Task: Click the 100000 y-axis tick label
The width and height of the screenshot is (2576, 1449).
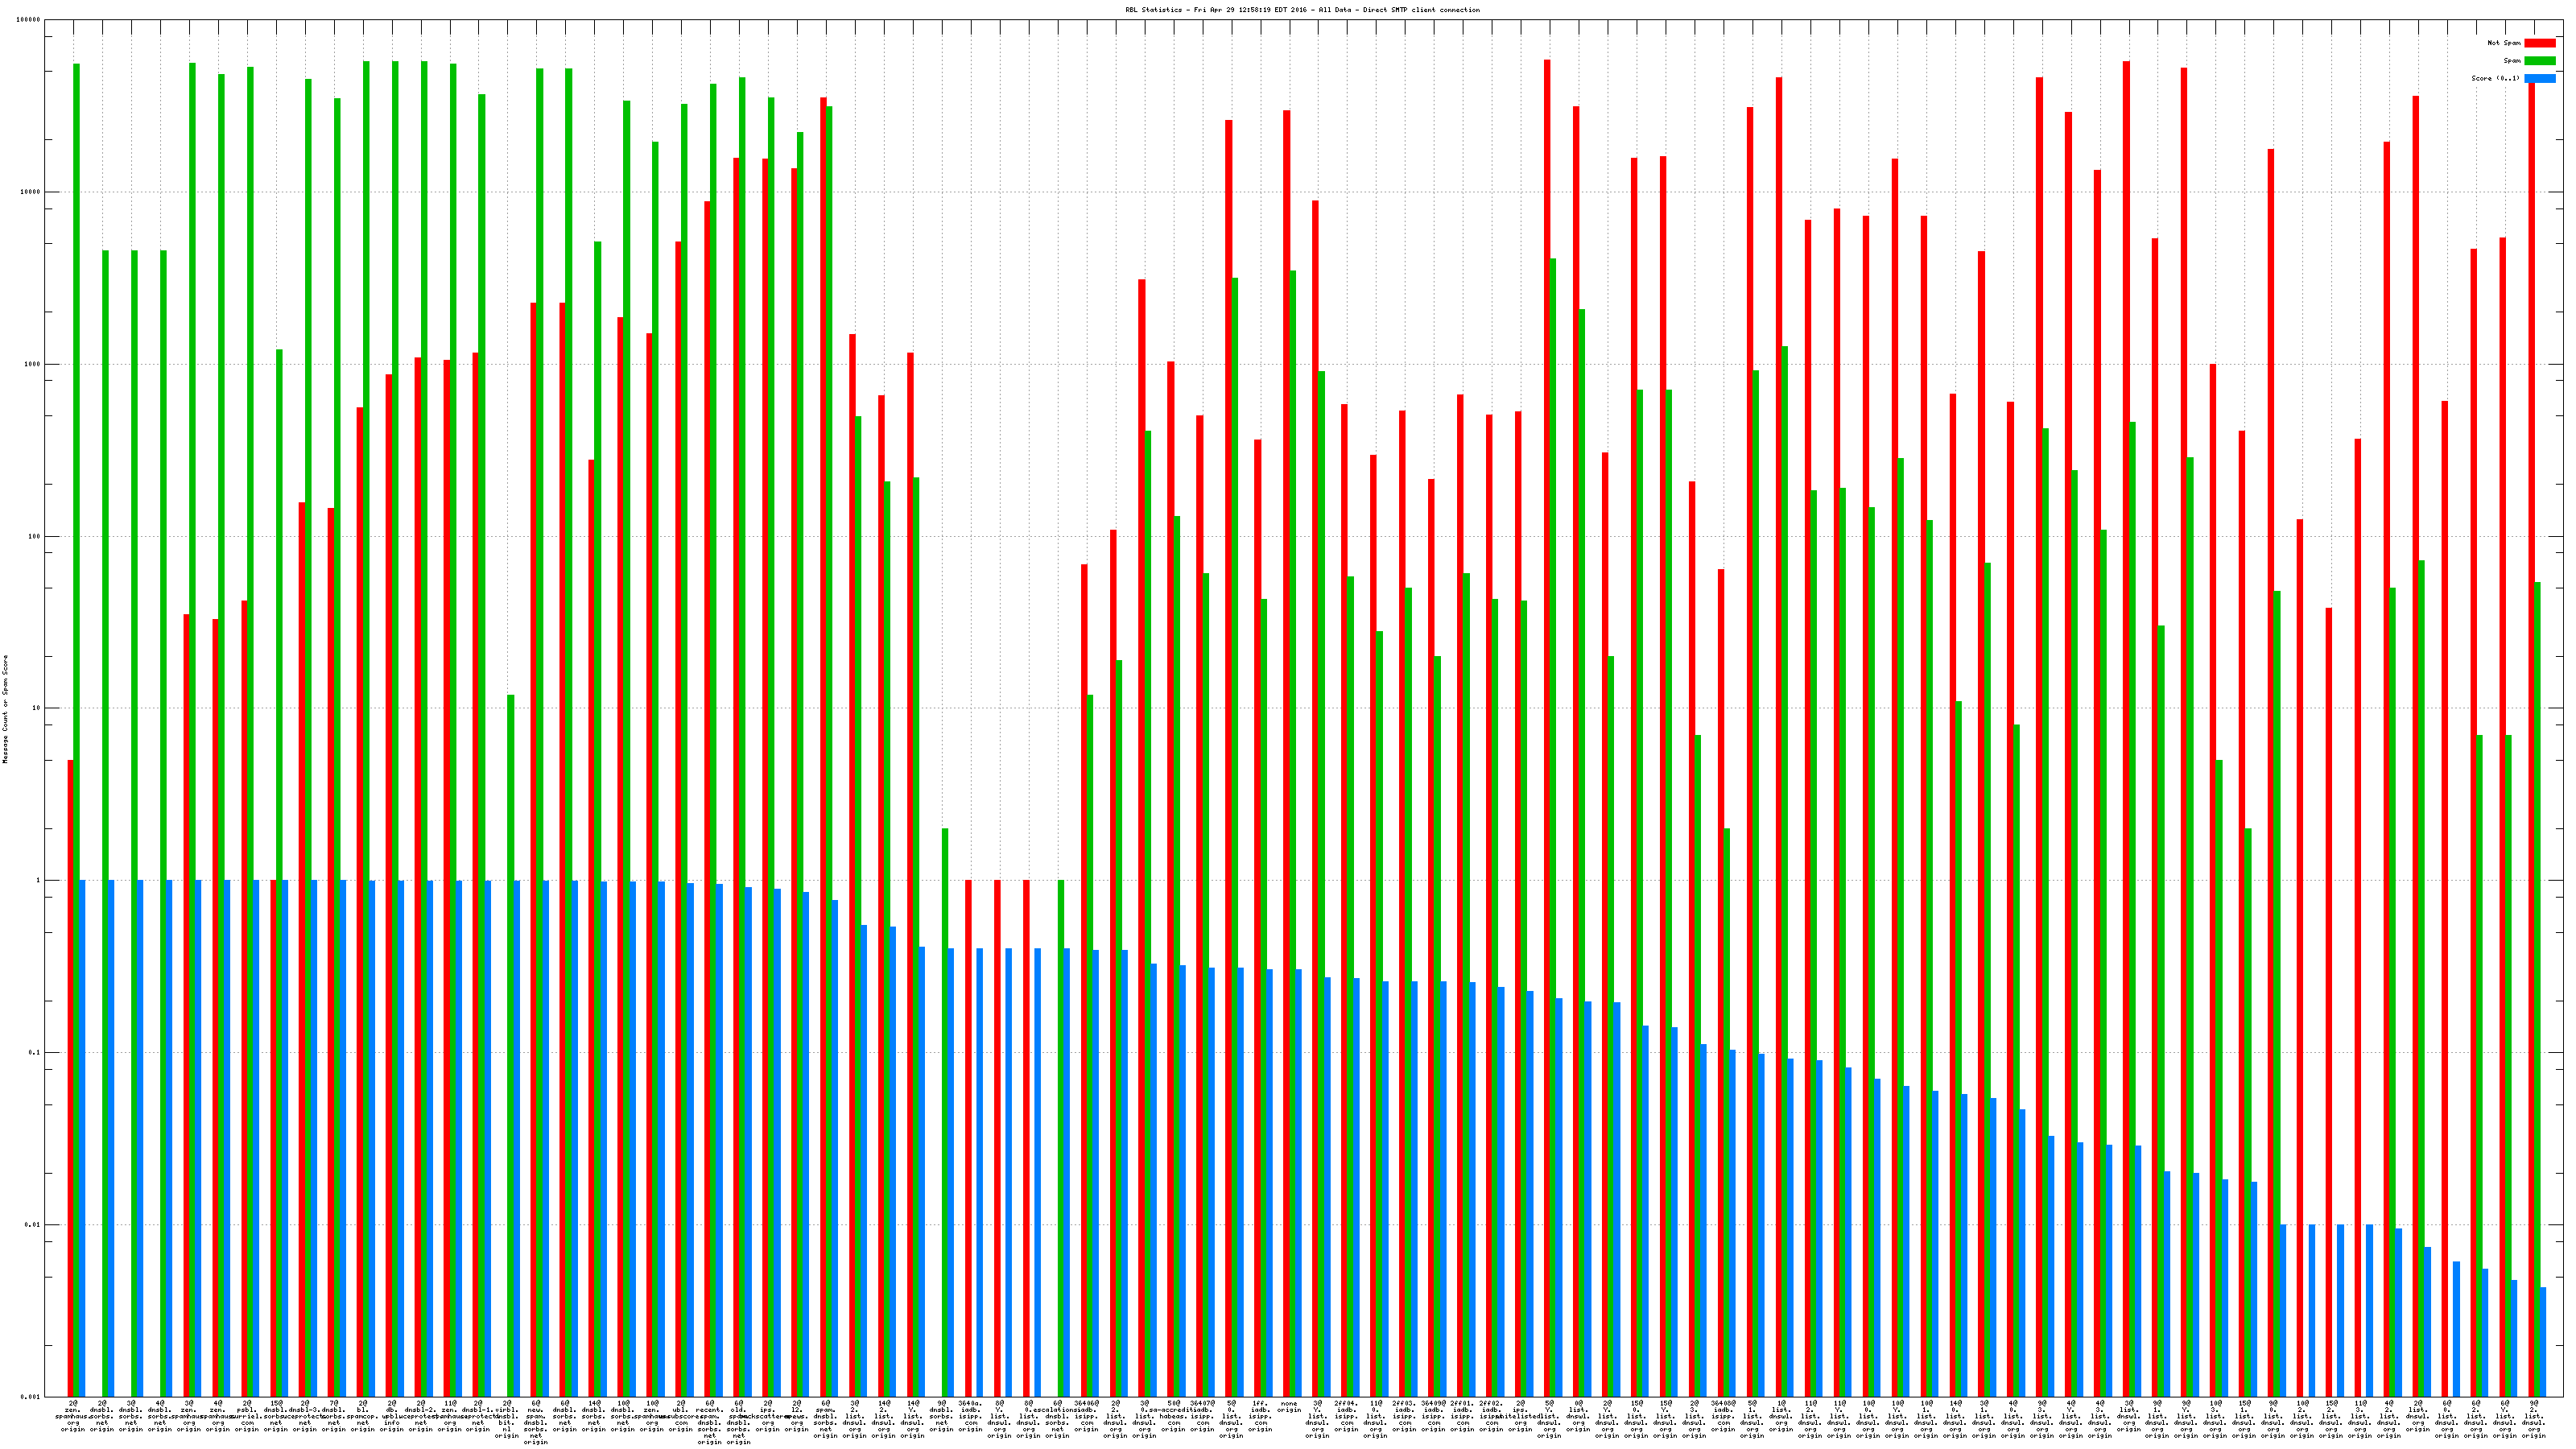Action: click(29, 20)
